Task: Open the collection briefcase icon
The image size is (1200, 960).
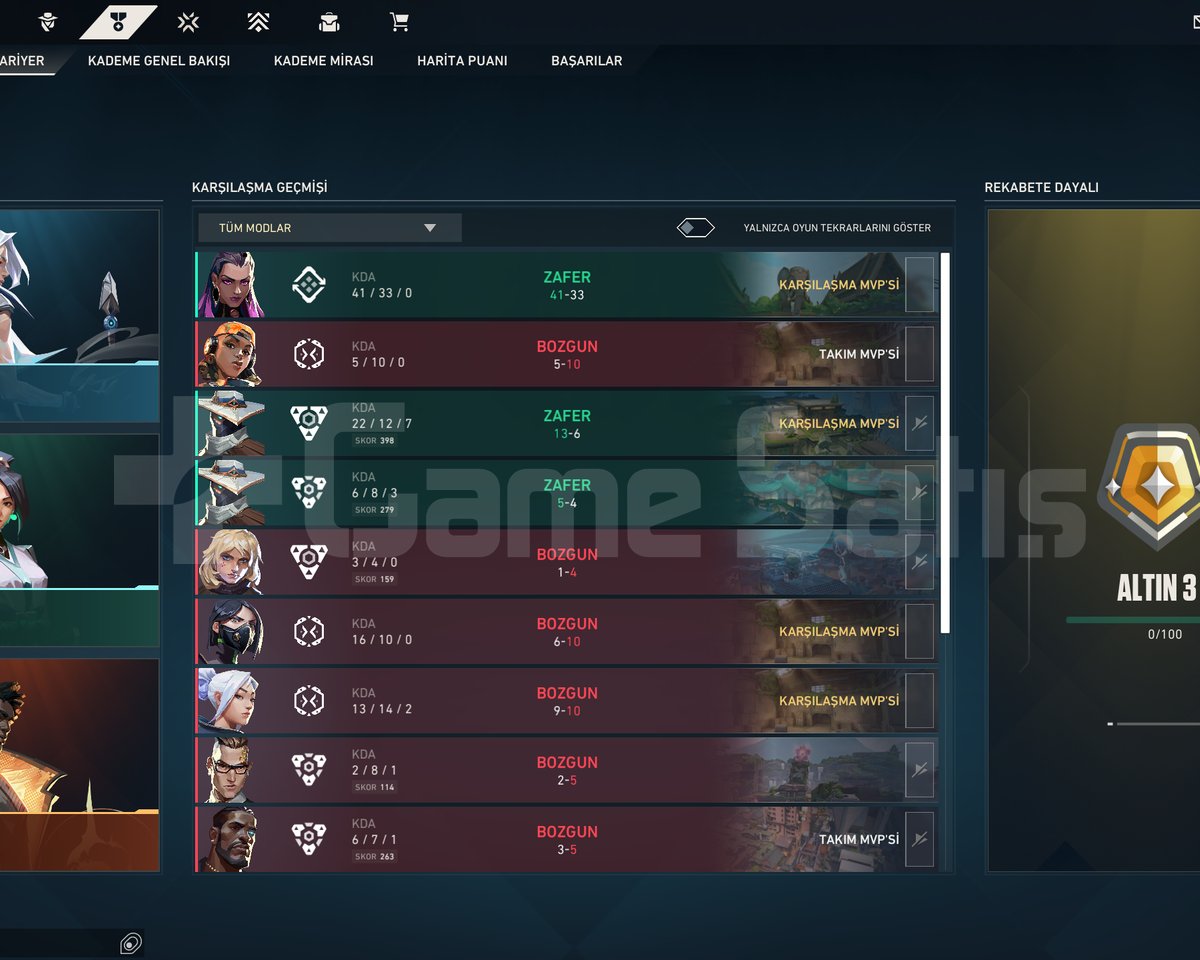Action: tap(328, 21)
